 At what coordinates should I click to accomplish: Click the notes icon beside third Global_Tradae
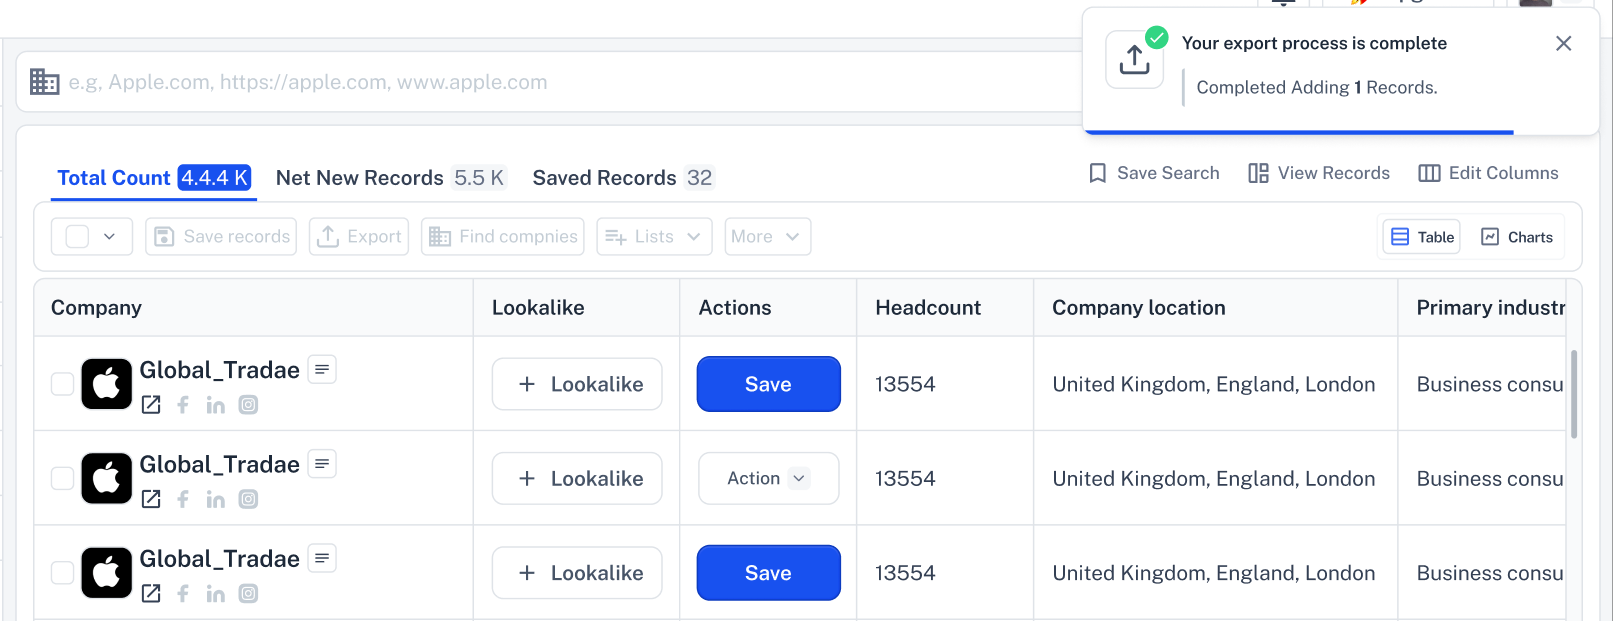point(322,558)
